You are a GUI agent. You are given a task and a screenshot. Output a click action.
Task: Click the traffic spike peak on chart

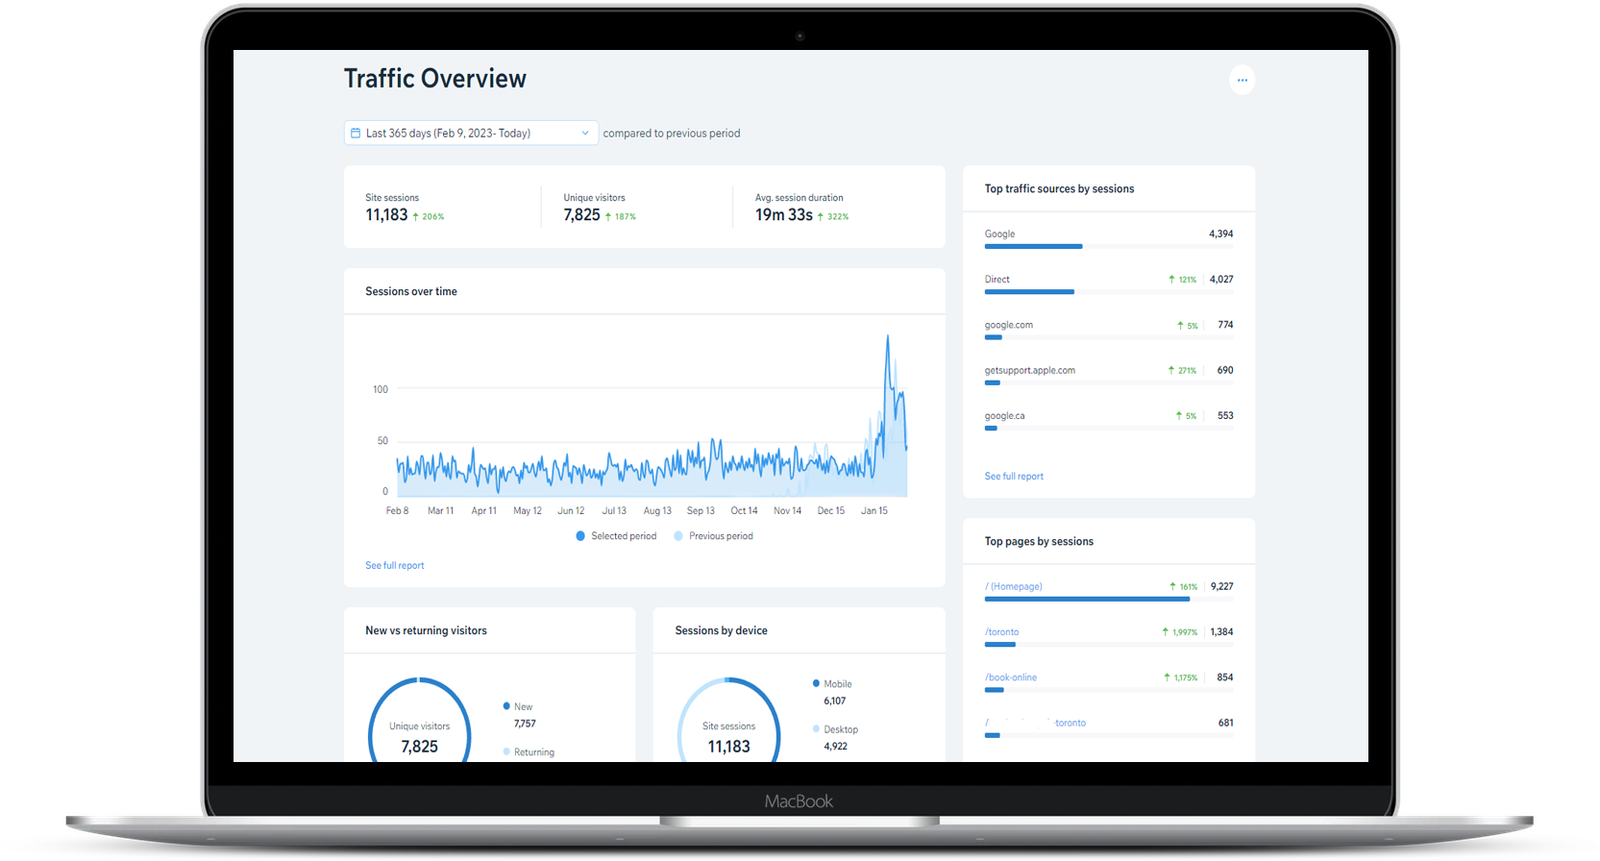point(887,338)
